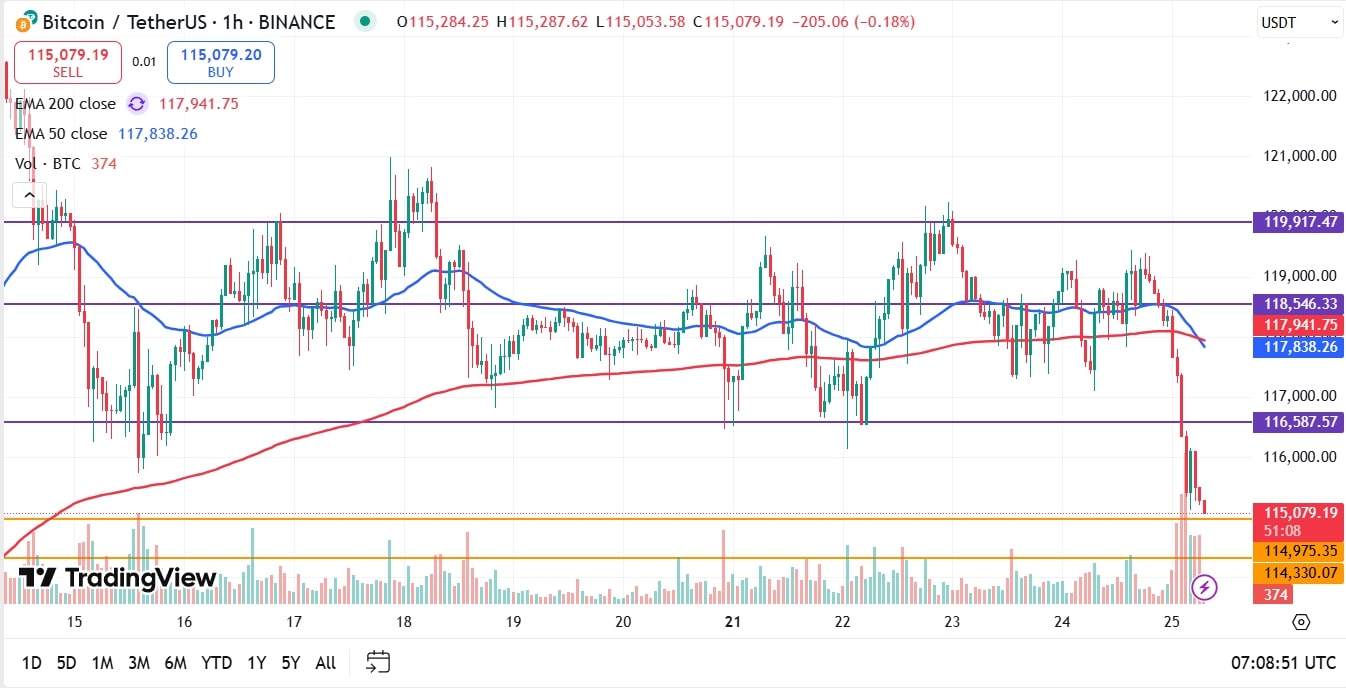Select the 5D time range
The height and width of the screenshot is (688, 1346).
pyautogui.click(x=66, y=662)
